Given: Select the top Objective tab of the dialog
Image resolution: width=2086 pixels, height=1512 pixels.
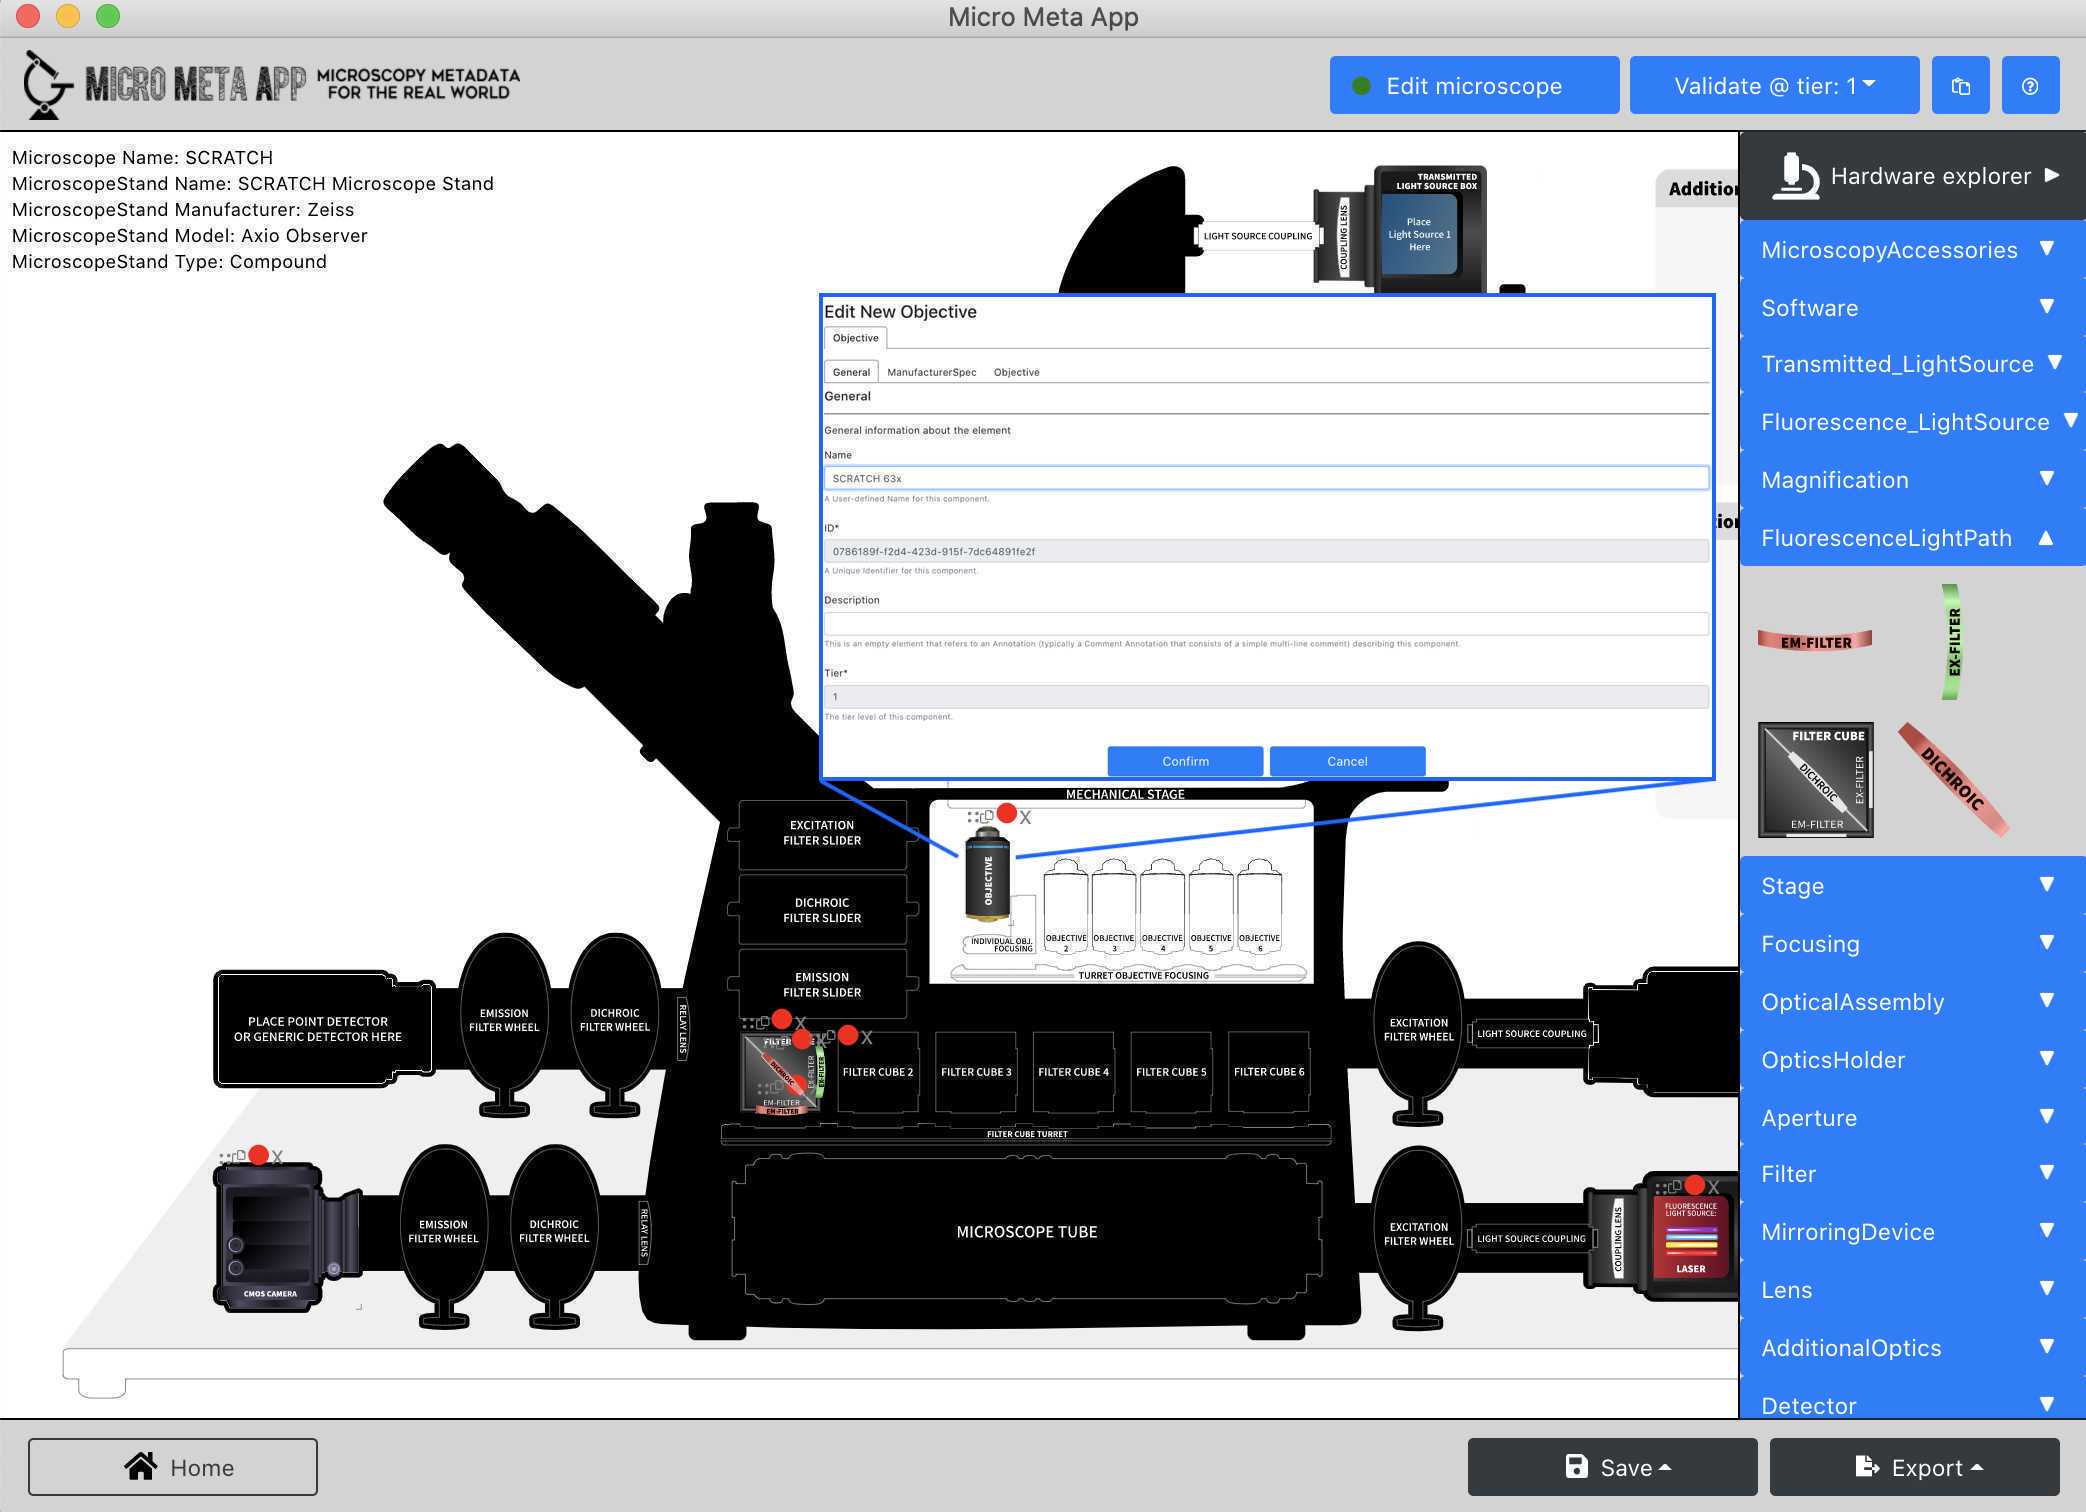Looking at the screenshot, I should (855, 338).
